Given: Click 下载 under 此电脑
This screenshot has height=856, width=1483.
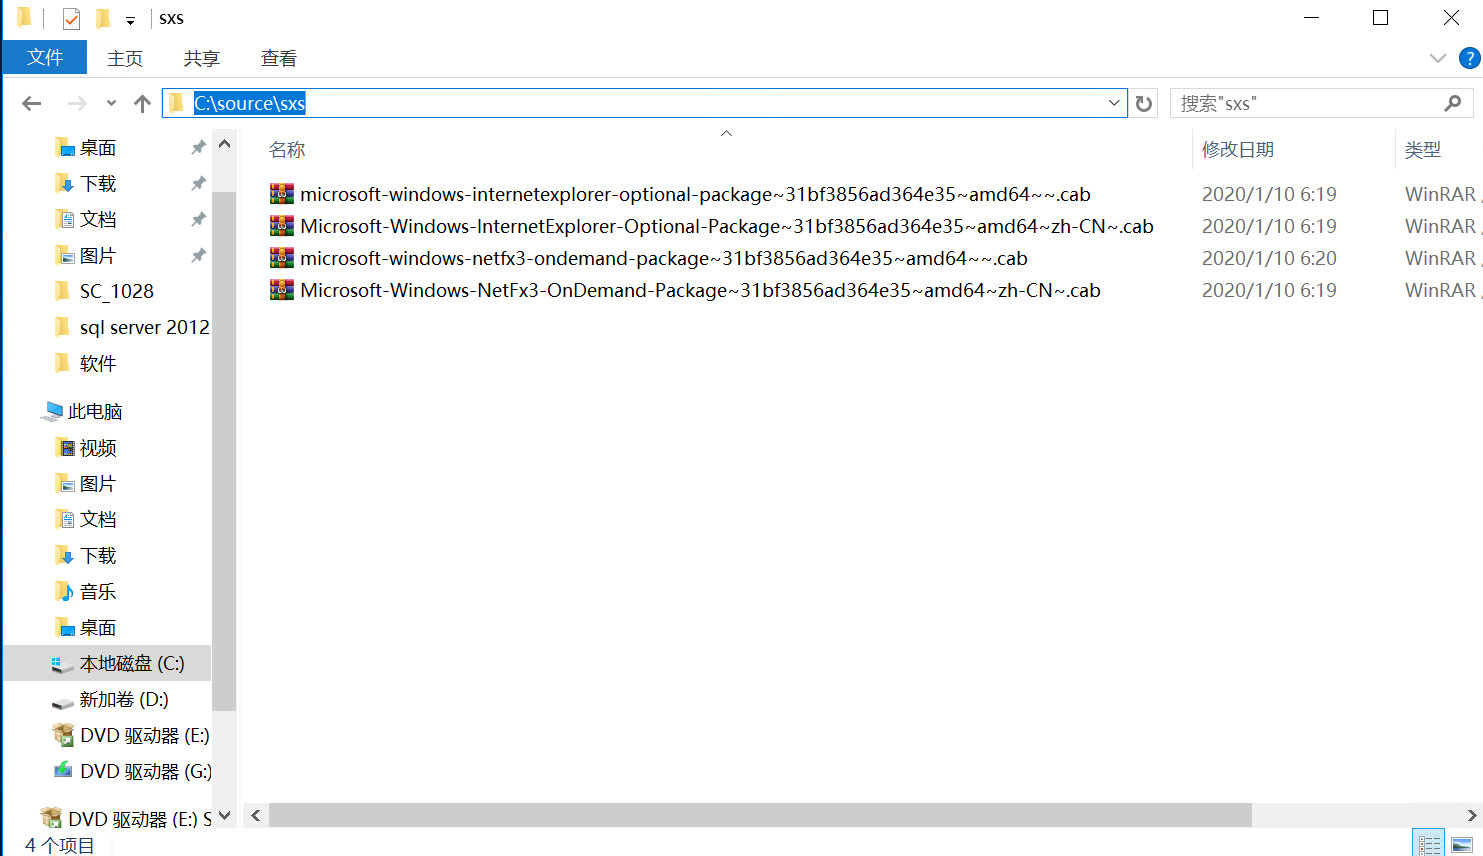Looking at the screenshot, I should [98, 556].
